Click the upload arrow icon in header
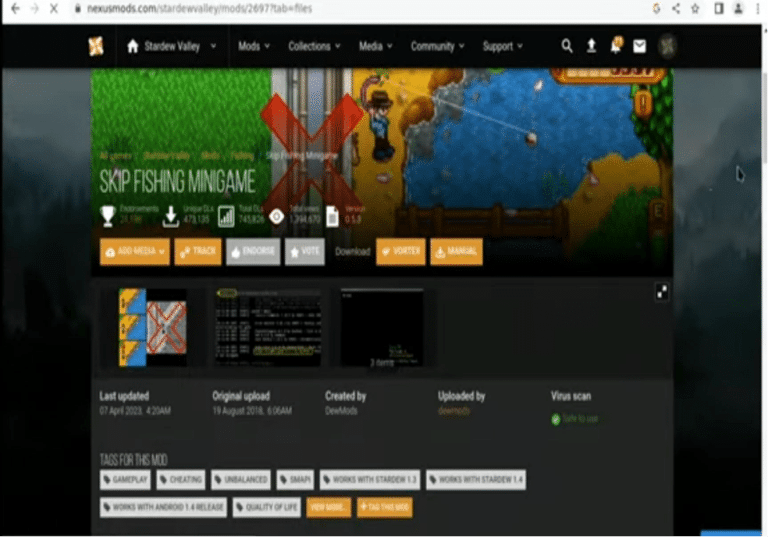The image size is (768, 537). (x=591, y=46)
